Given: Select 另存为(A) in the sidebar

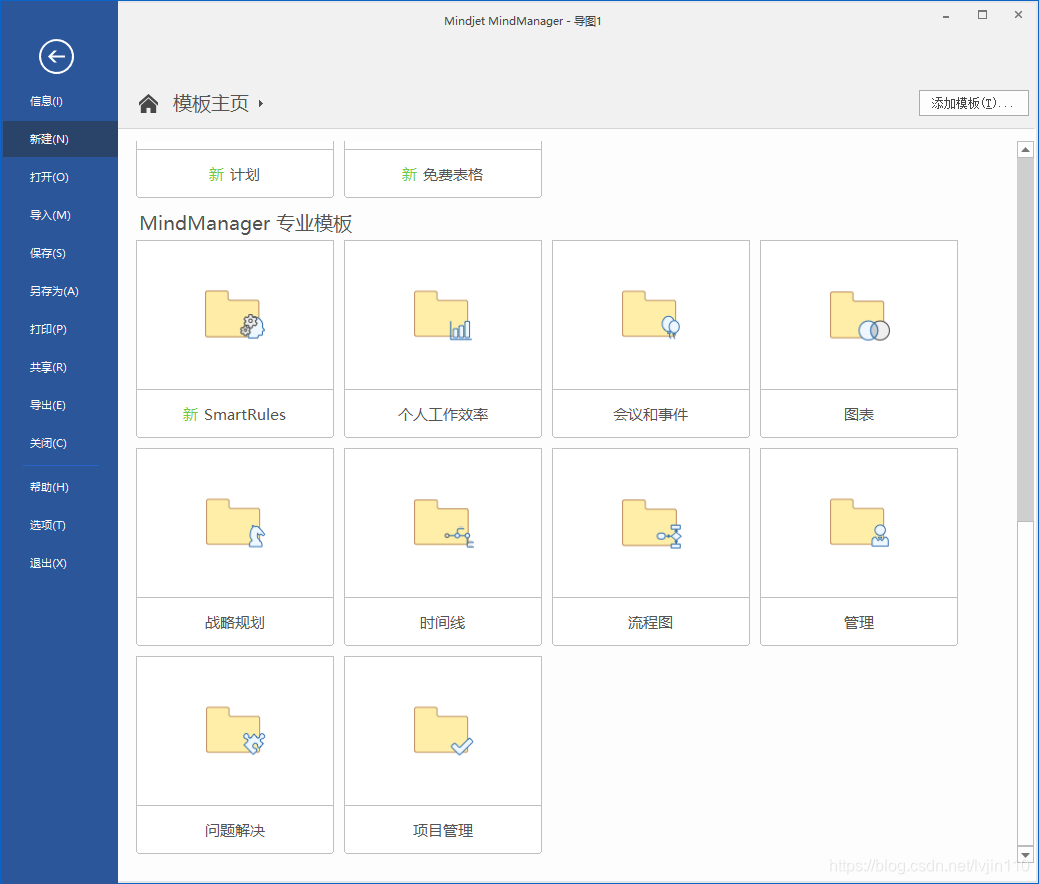Looking at the screenshot, I should [x=60, y=291].
